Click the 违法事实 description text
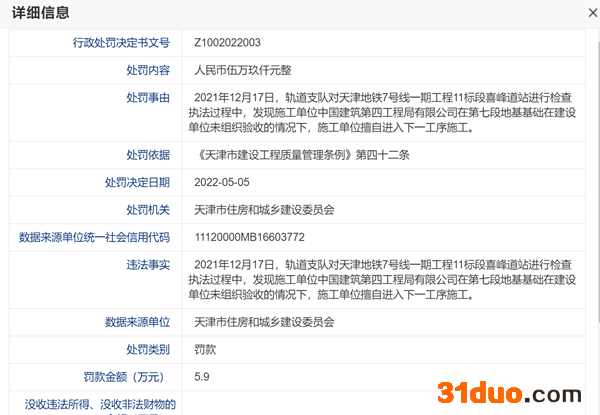 click(385, 280)
